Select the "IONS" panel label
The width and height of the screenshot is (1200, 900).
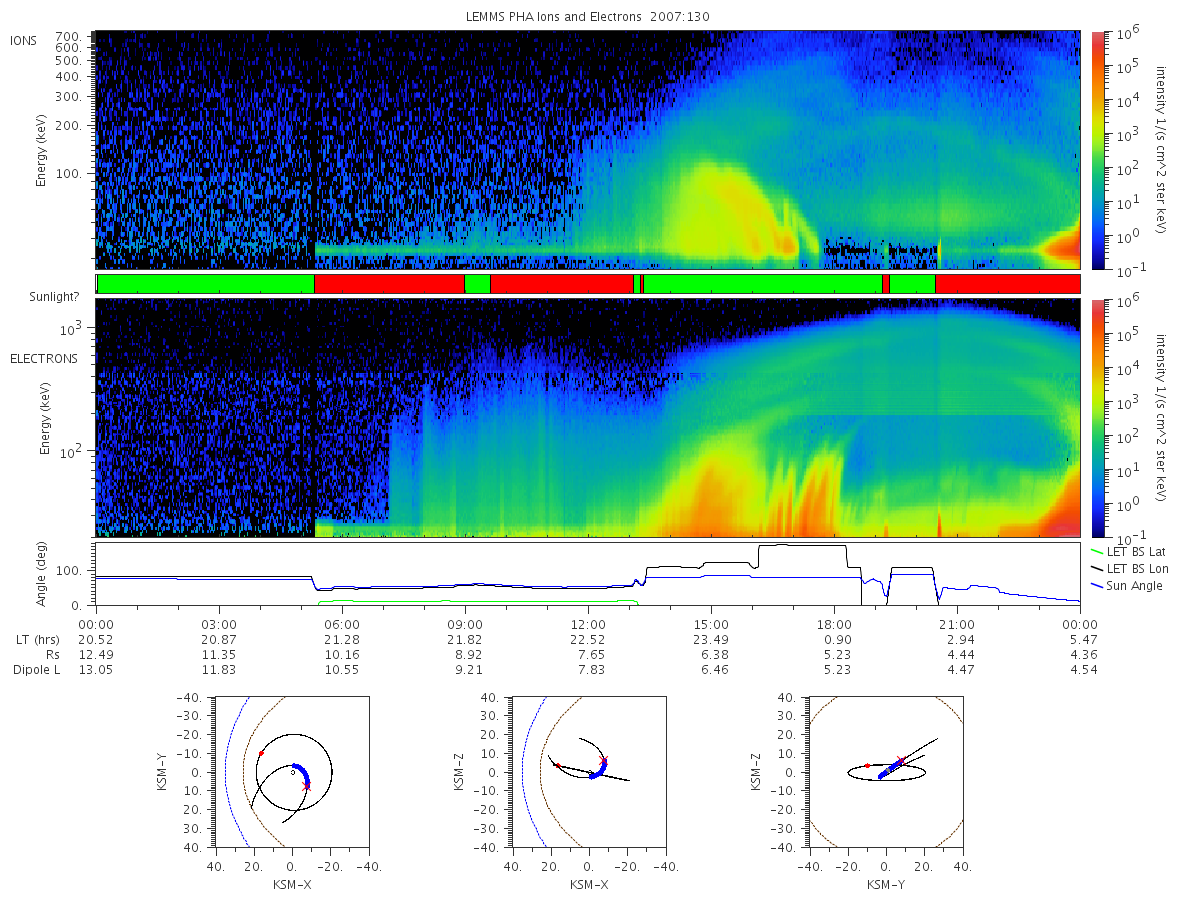(x=25, y=40)
